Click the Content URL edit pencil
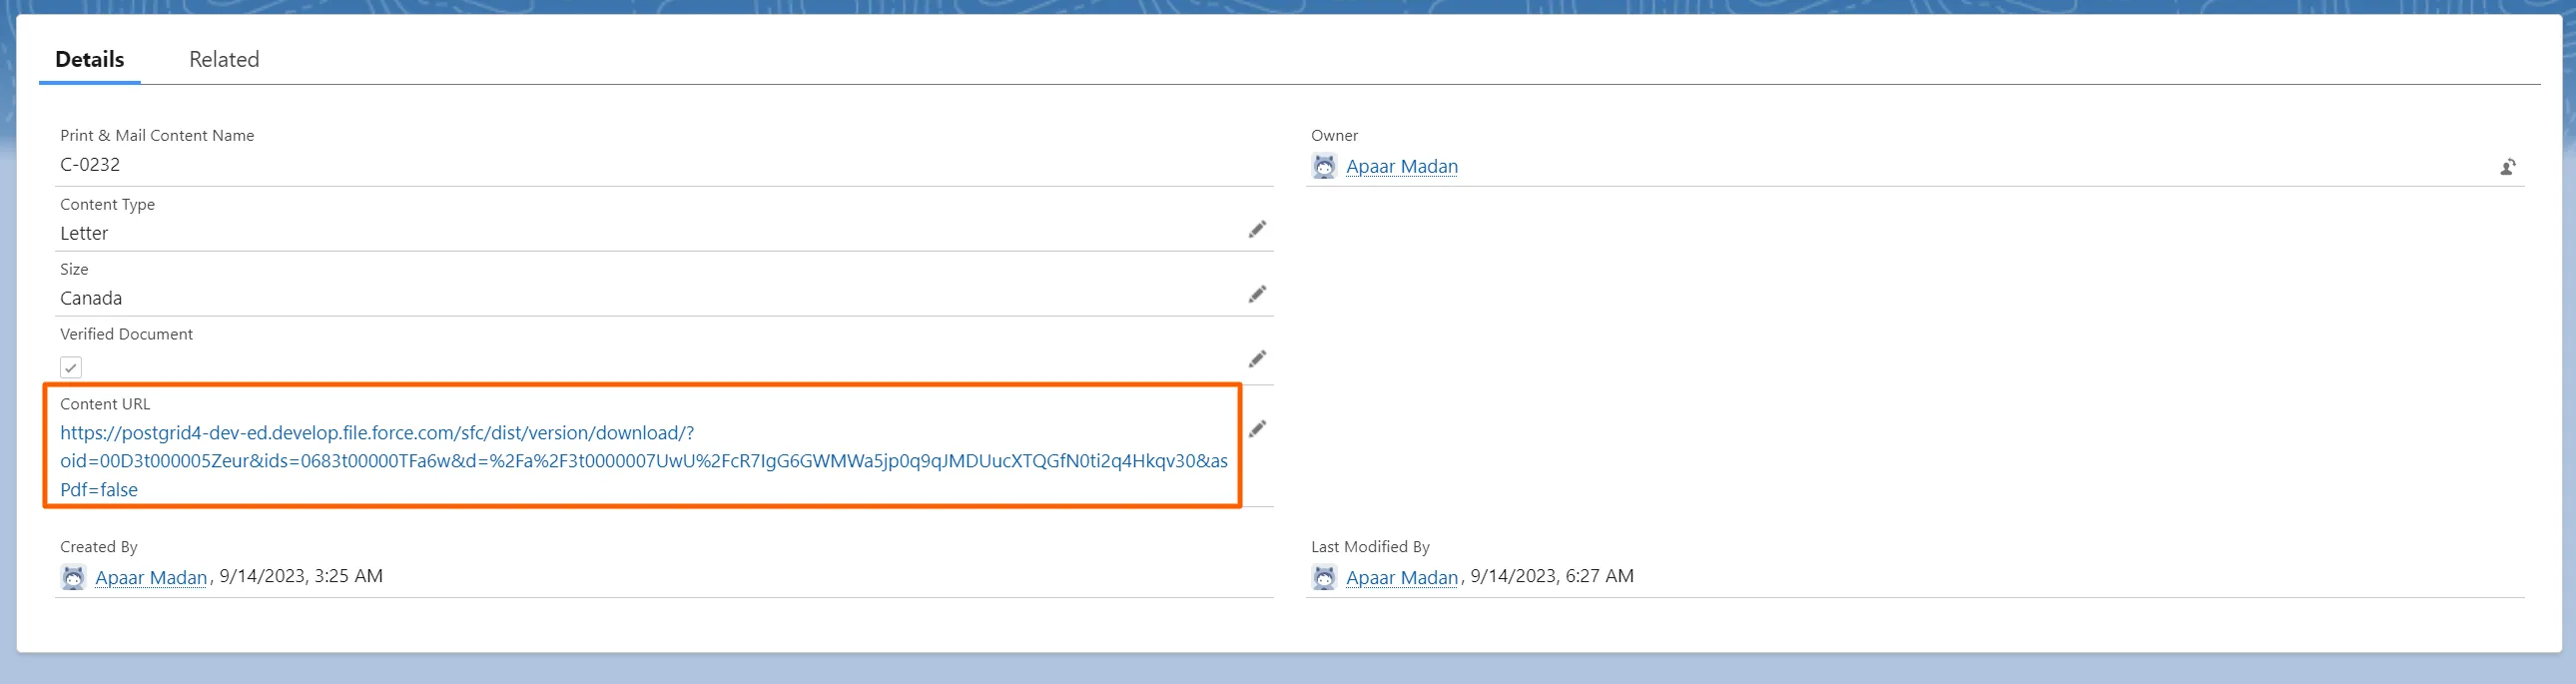The image size is (2576, 684). pyautogui.click(x=1257, y=429)
